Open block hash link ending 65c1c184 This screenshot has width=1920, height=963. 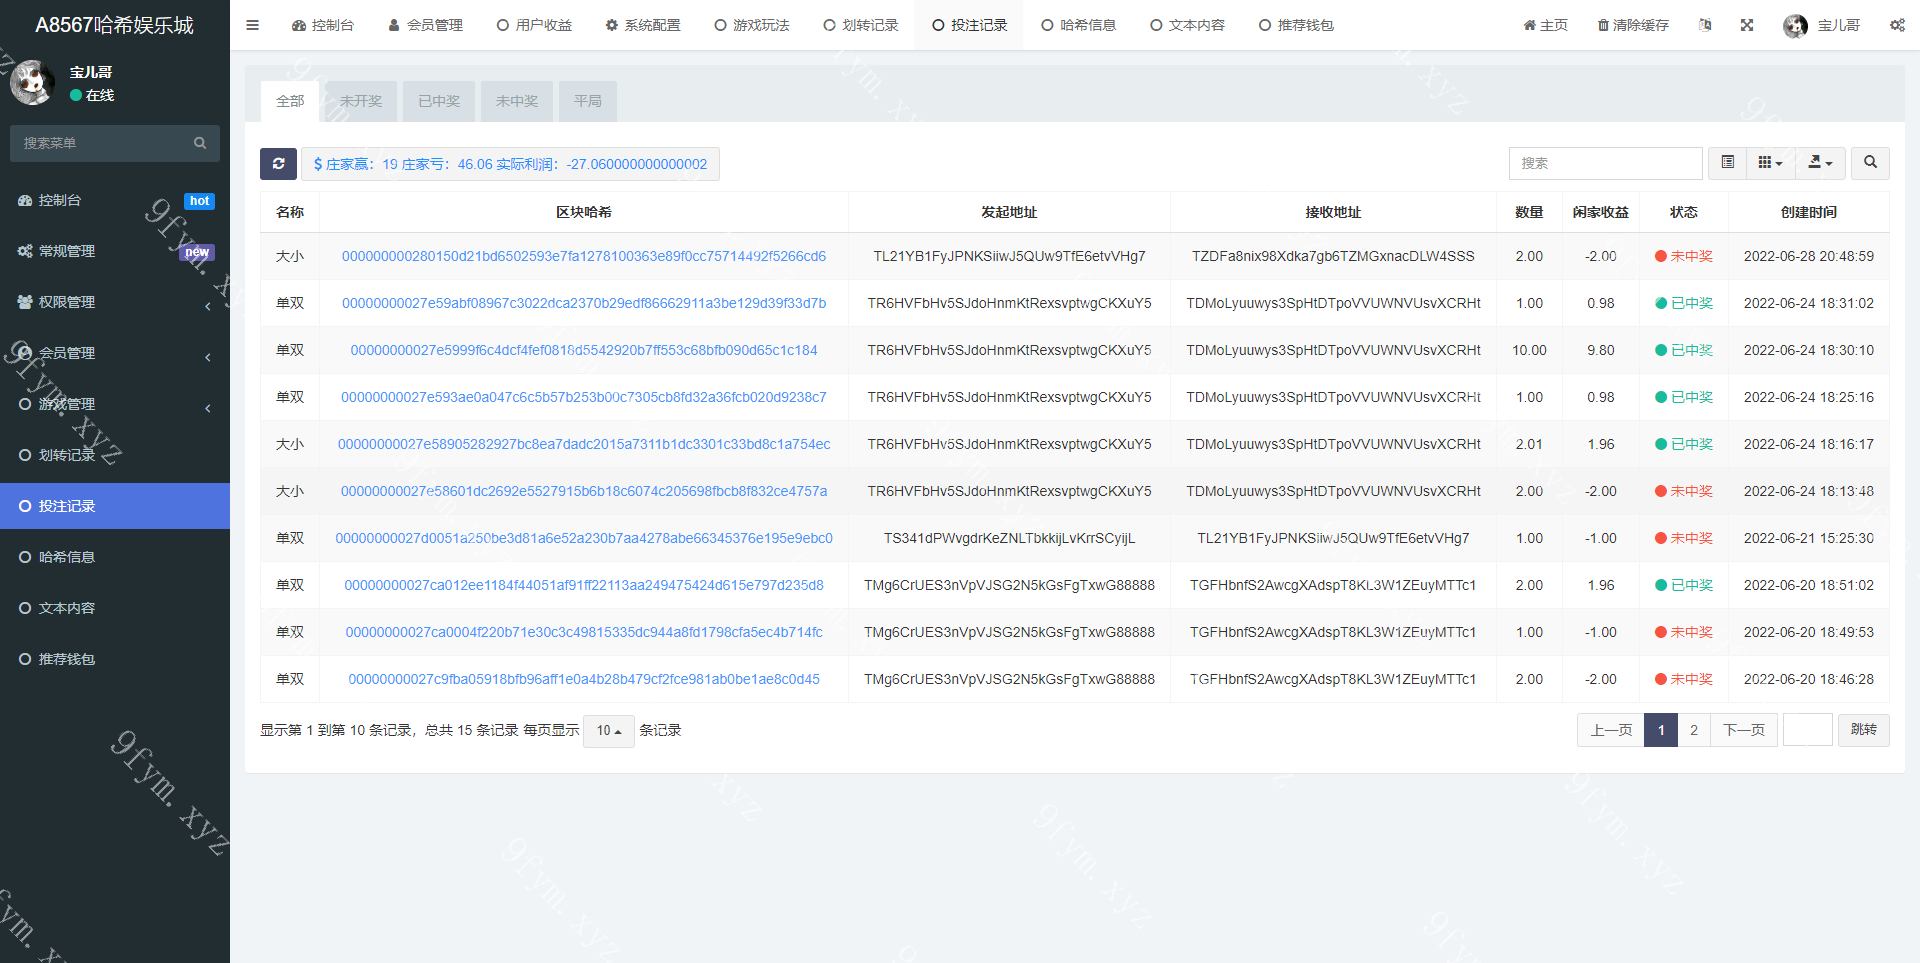[x=584, y=350]
